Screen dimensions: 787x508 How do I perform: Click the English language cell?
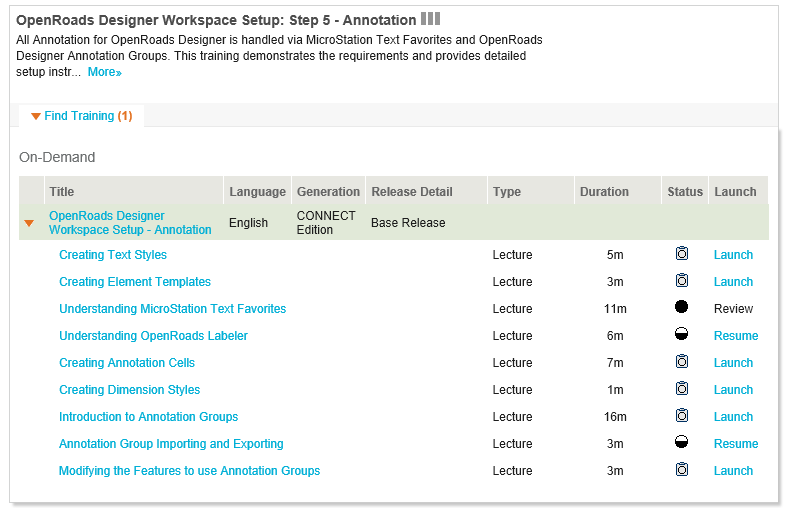point(248,223)
